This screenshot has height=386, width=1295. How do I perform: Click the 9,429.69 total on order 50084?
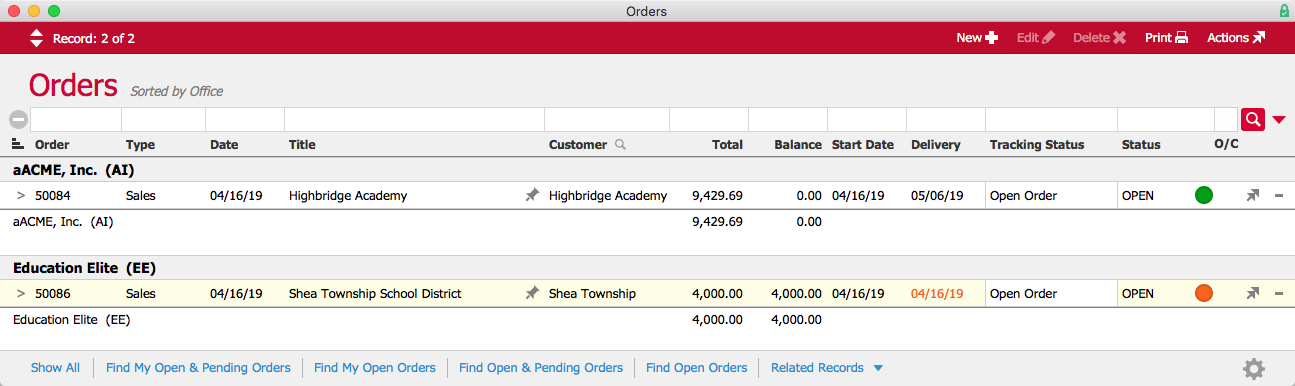[x=717, y=196]
